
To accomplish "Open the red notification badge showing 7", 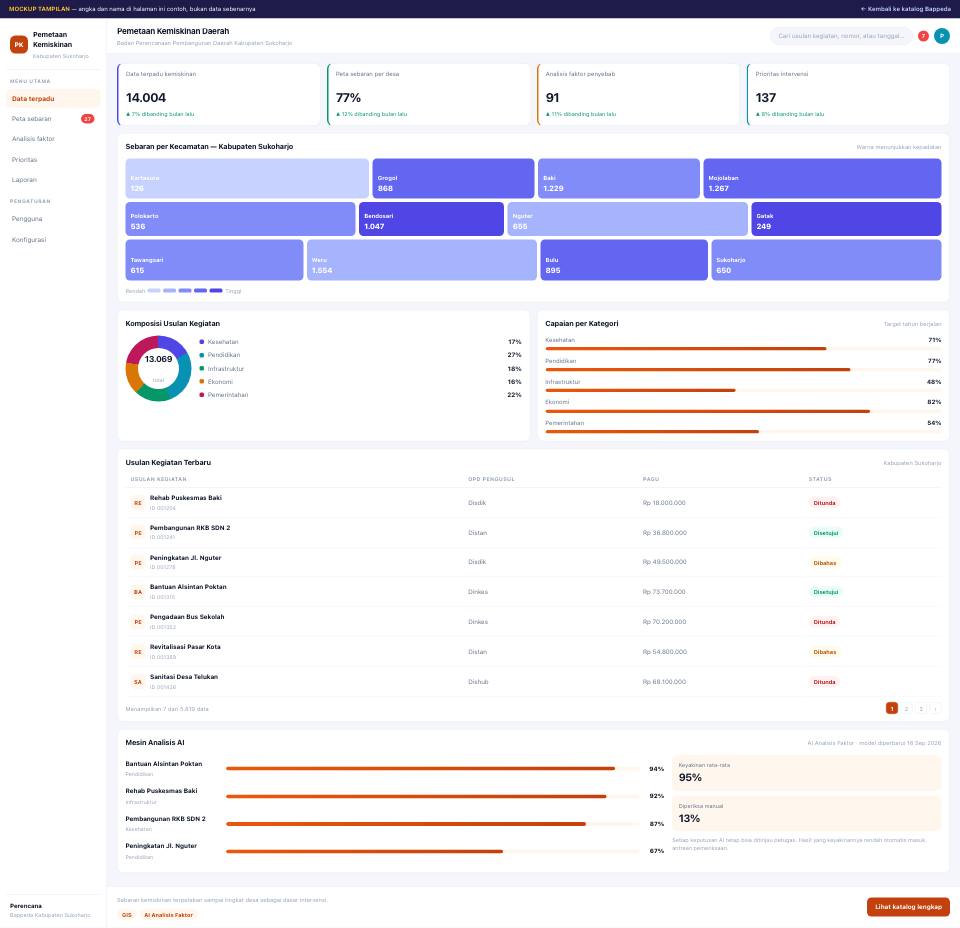I will click(x=923, y=36).
